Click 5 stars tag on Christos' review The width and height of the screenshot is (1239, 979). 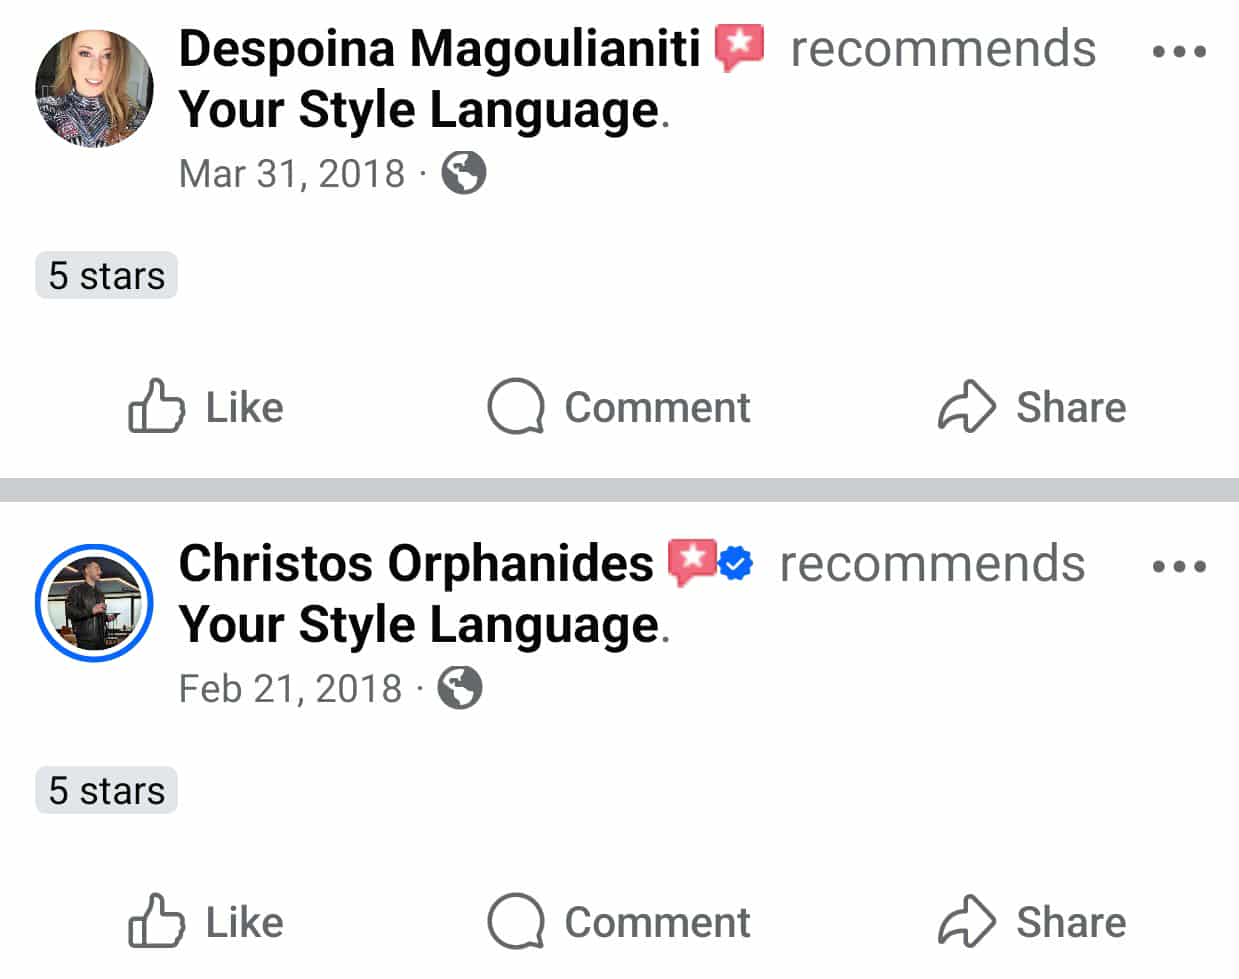click(106, 791)
